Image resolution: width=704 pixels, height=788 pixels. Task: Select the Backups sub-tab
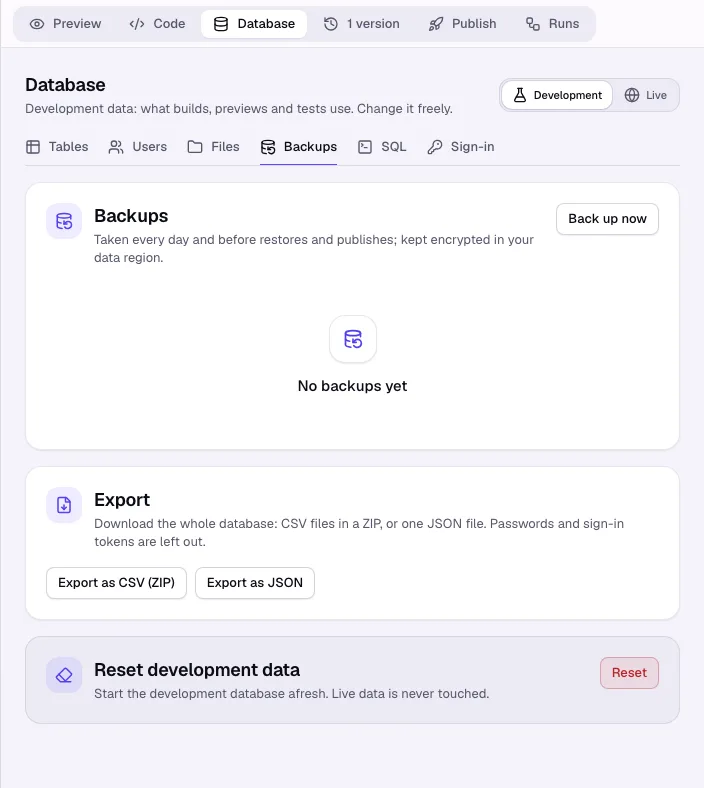tap(298, 147)
